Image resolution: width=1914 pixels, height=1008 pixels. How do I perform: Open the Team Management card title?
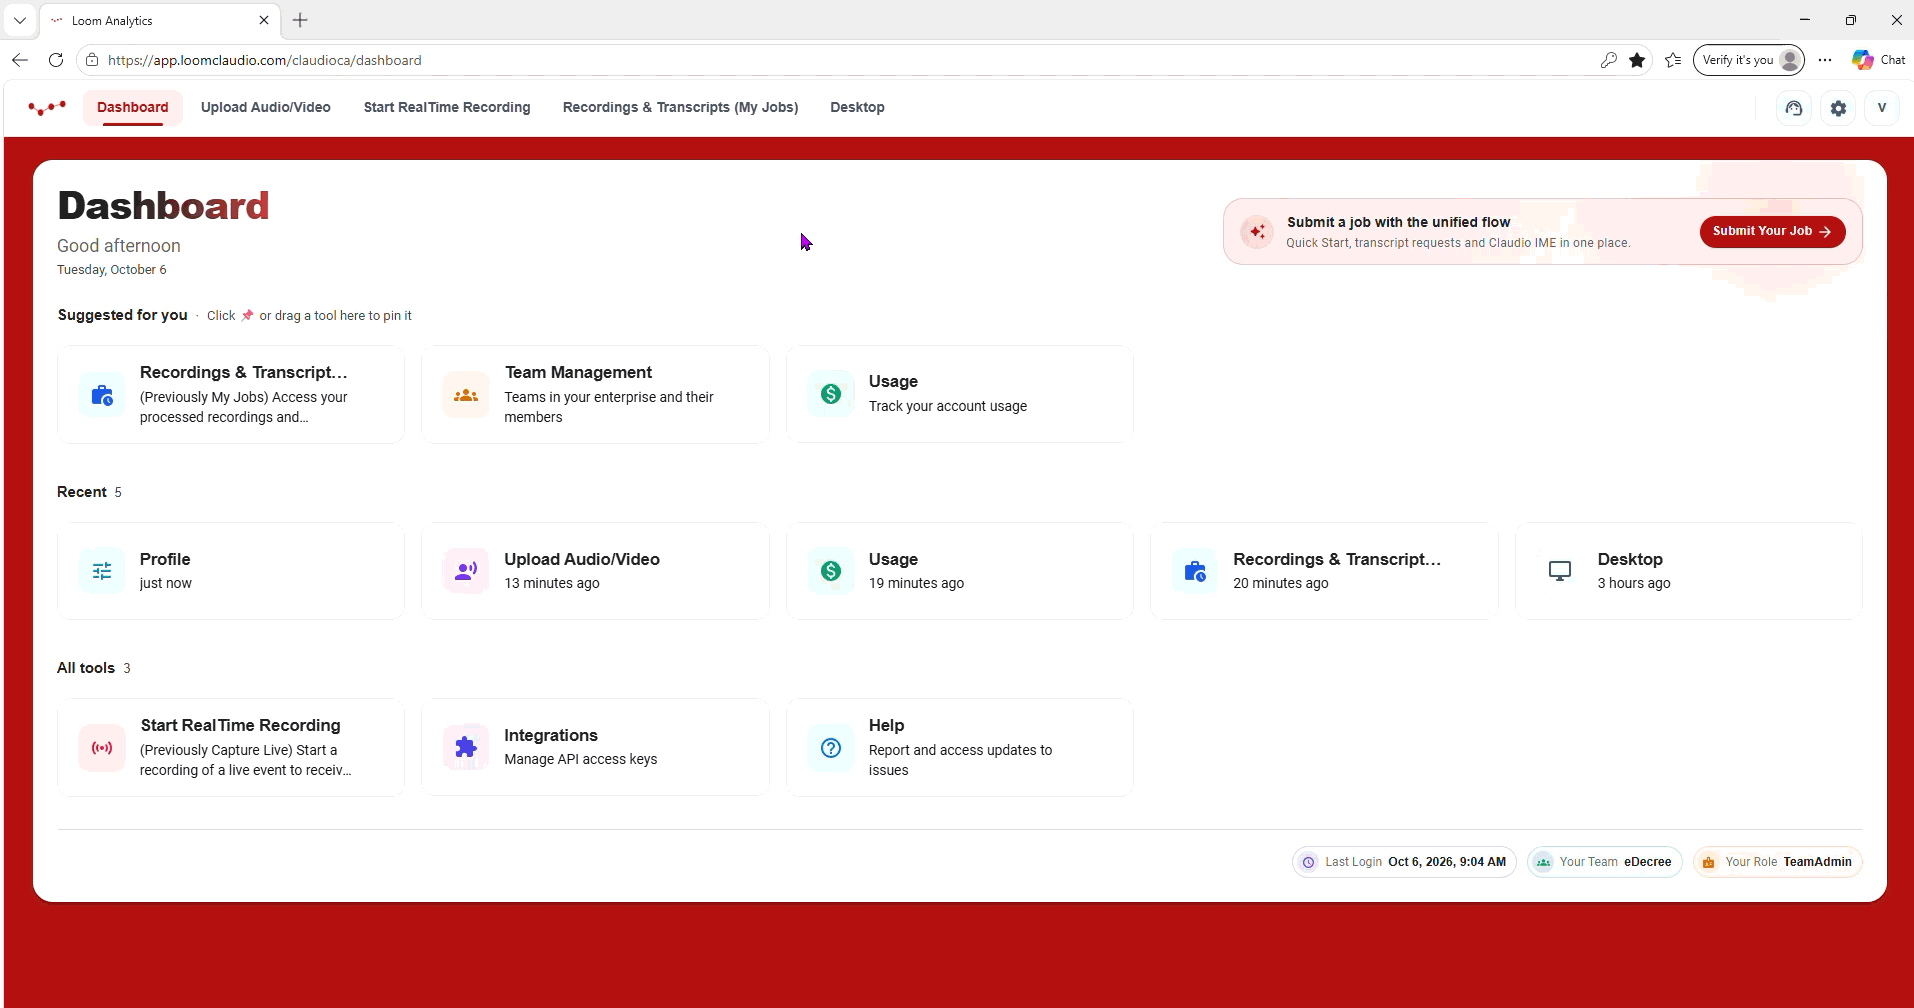pyautogui.click(x=578, y=372)
